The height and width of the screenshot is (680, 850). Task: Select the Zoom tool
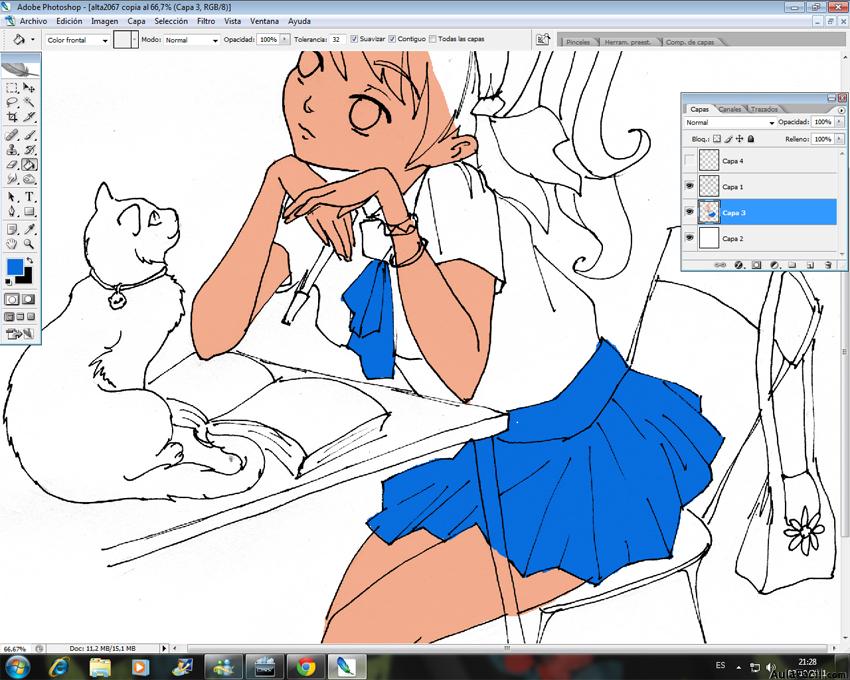[x=29, y=244]
